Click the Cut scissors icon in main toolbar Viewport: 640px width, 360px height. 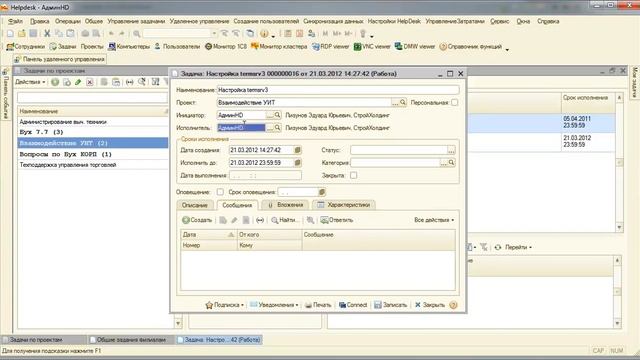[47, 33]
